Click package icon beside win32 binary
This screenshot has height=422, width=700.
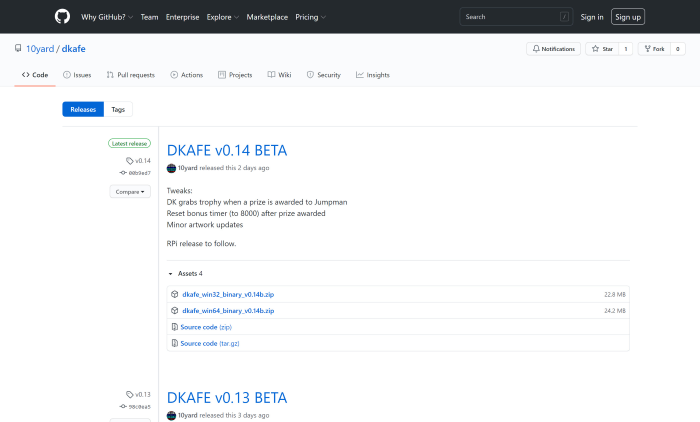(175, 294)
